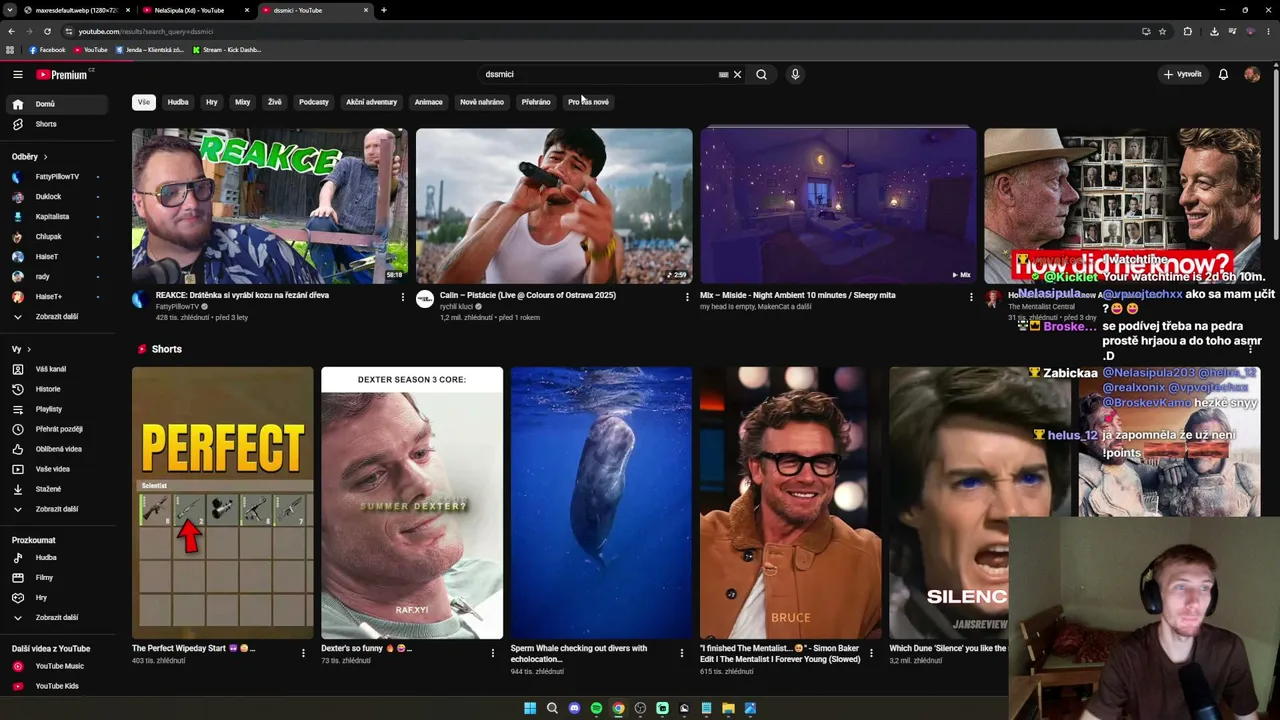Open the YouTube guide hamburger menu
The height and width of the screenshot is (720, 1280).
(17, 74)
